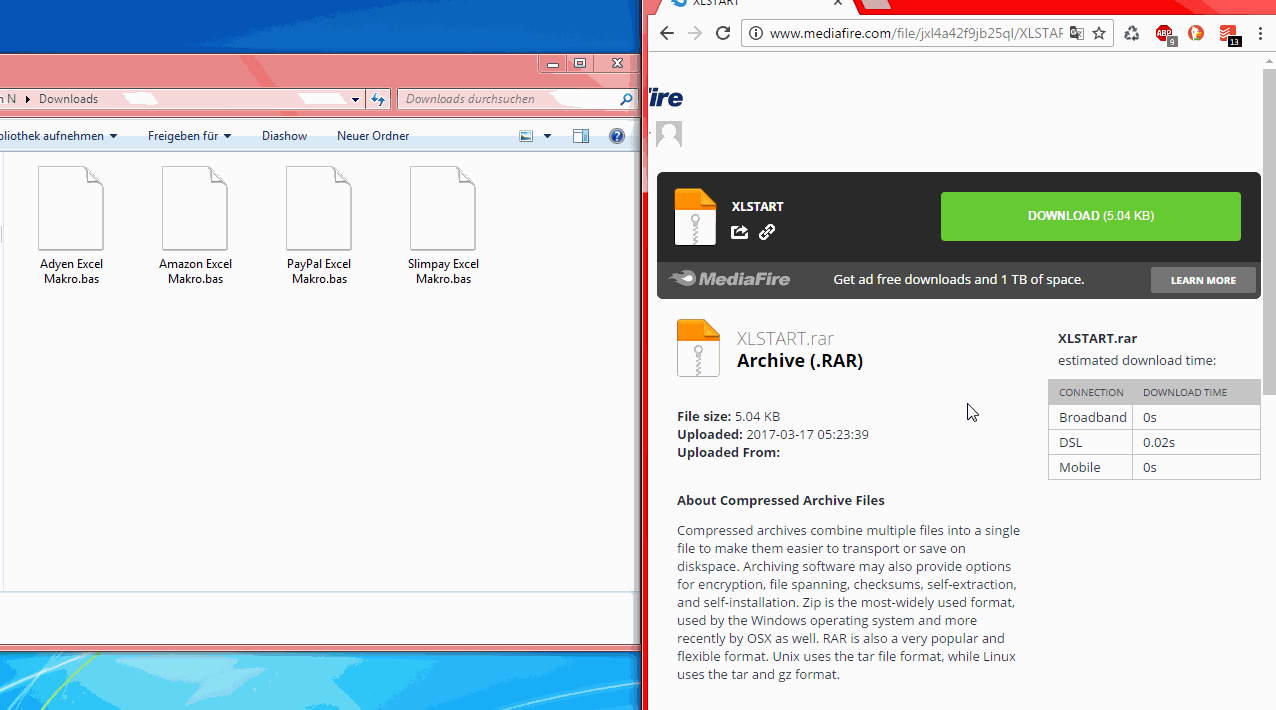Click the 'CONNECTION' table header
1276x710 pixels.
coord(1091,392)
